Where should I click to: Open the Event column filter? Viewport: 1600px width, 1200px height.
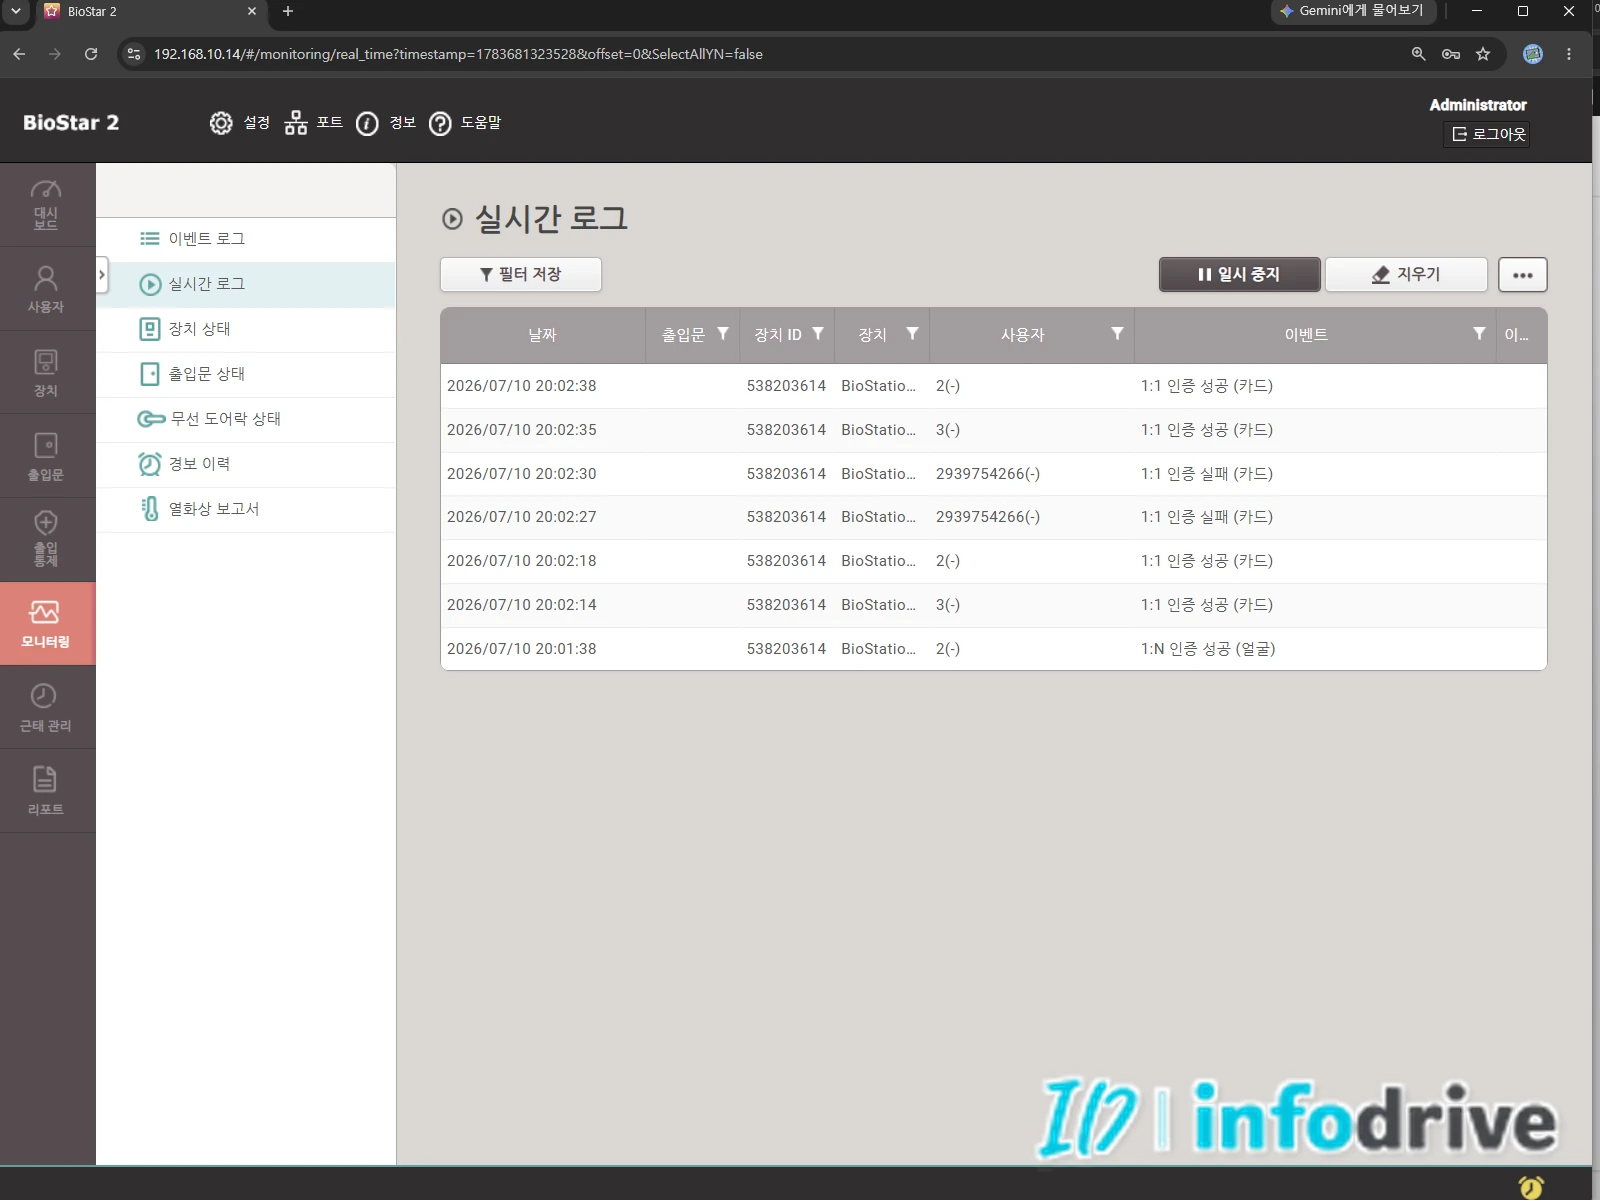(x=1479, y=334)
